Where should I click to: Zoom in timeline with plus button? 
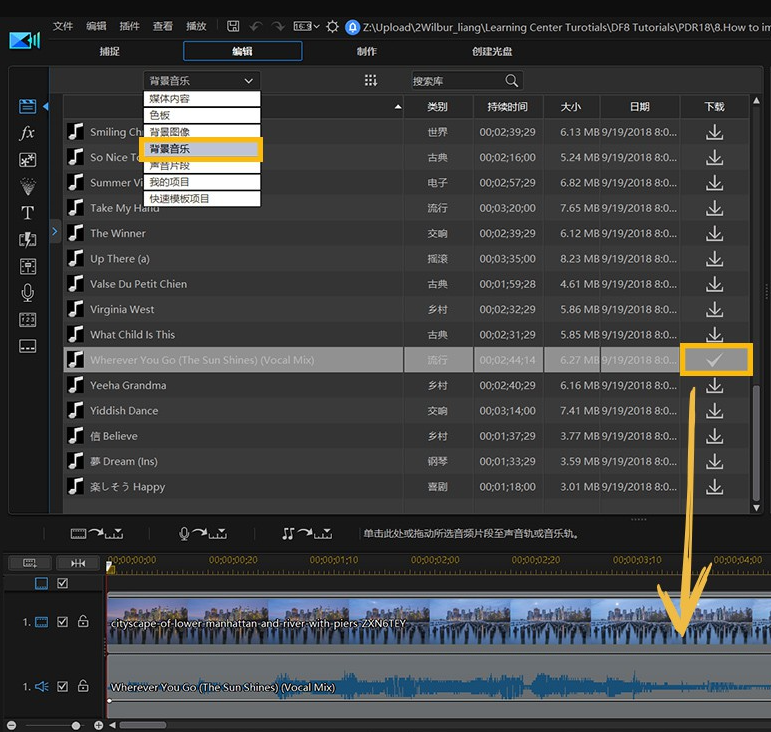tap(98, 726)
